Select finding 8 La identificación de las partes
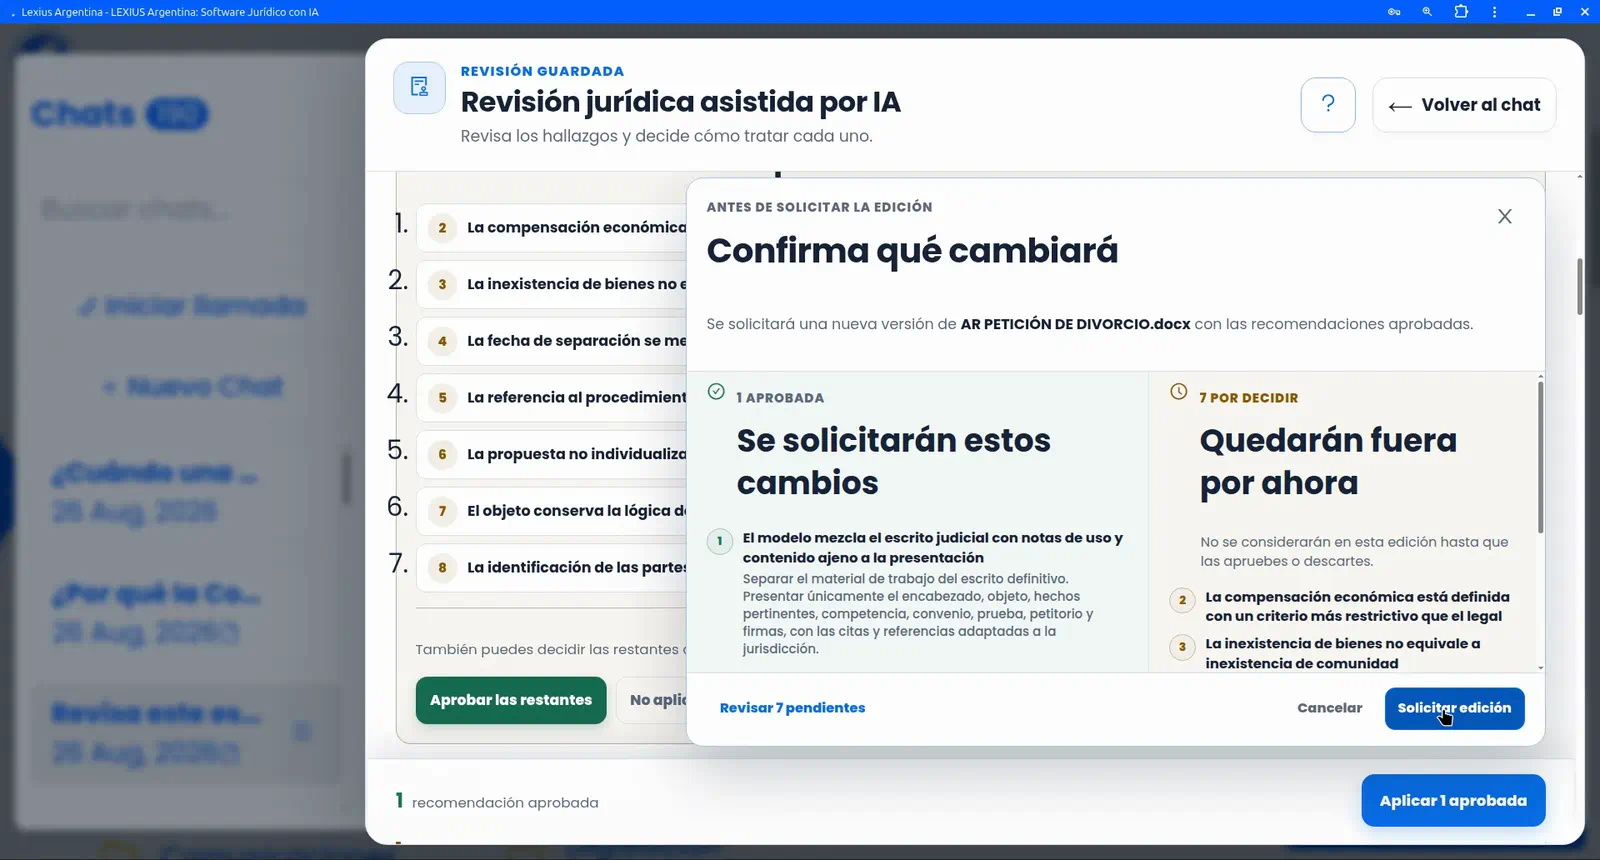The image size is (1600, 860). click(x=552, y=568)
